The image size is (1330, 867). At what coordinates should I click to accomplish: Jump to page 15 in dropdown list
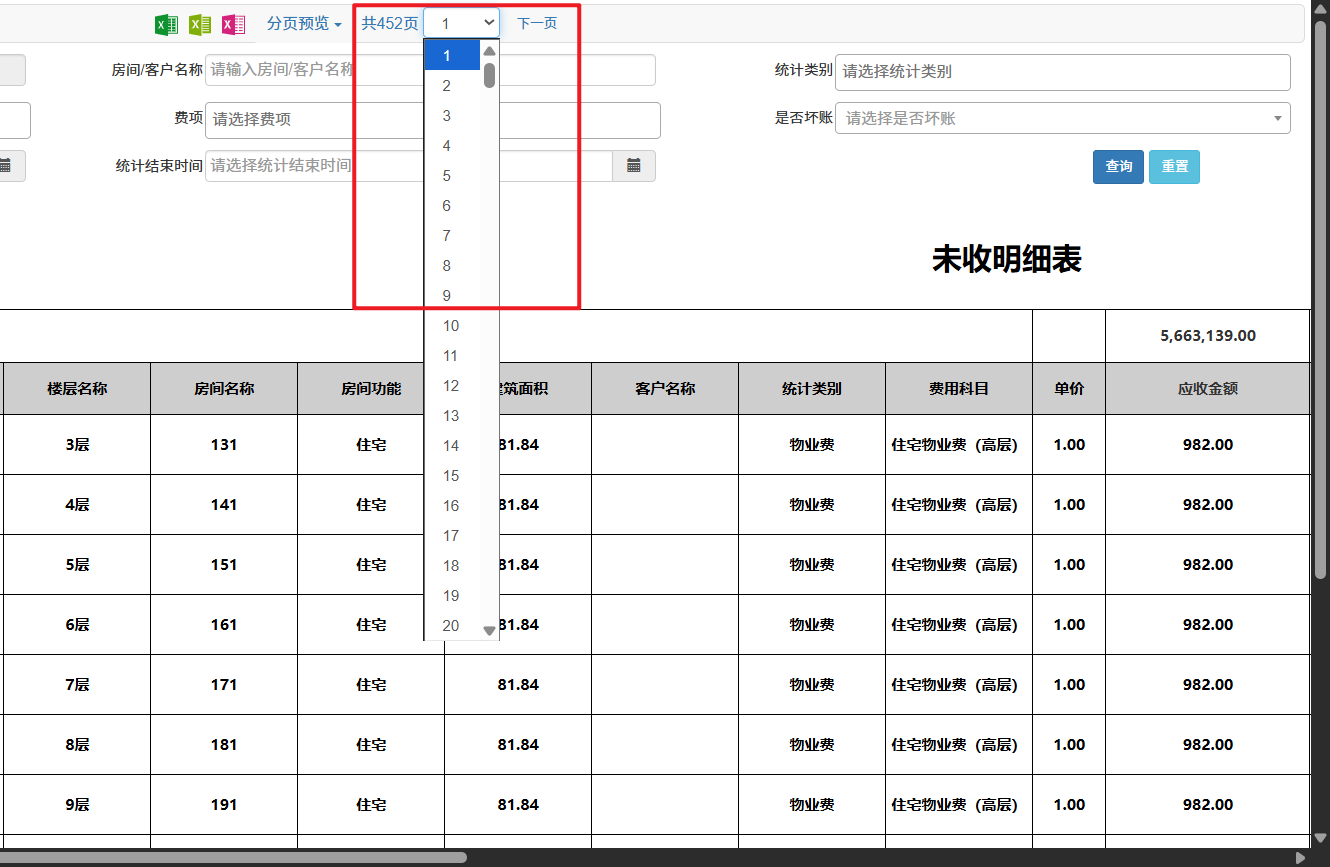point(453,476)
